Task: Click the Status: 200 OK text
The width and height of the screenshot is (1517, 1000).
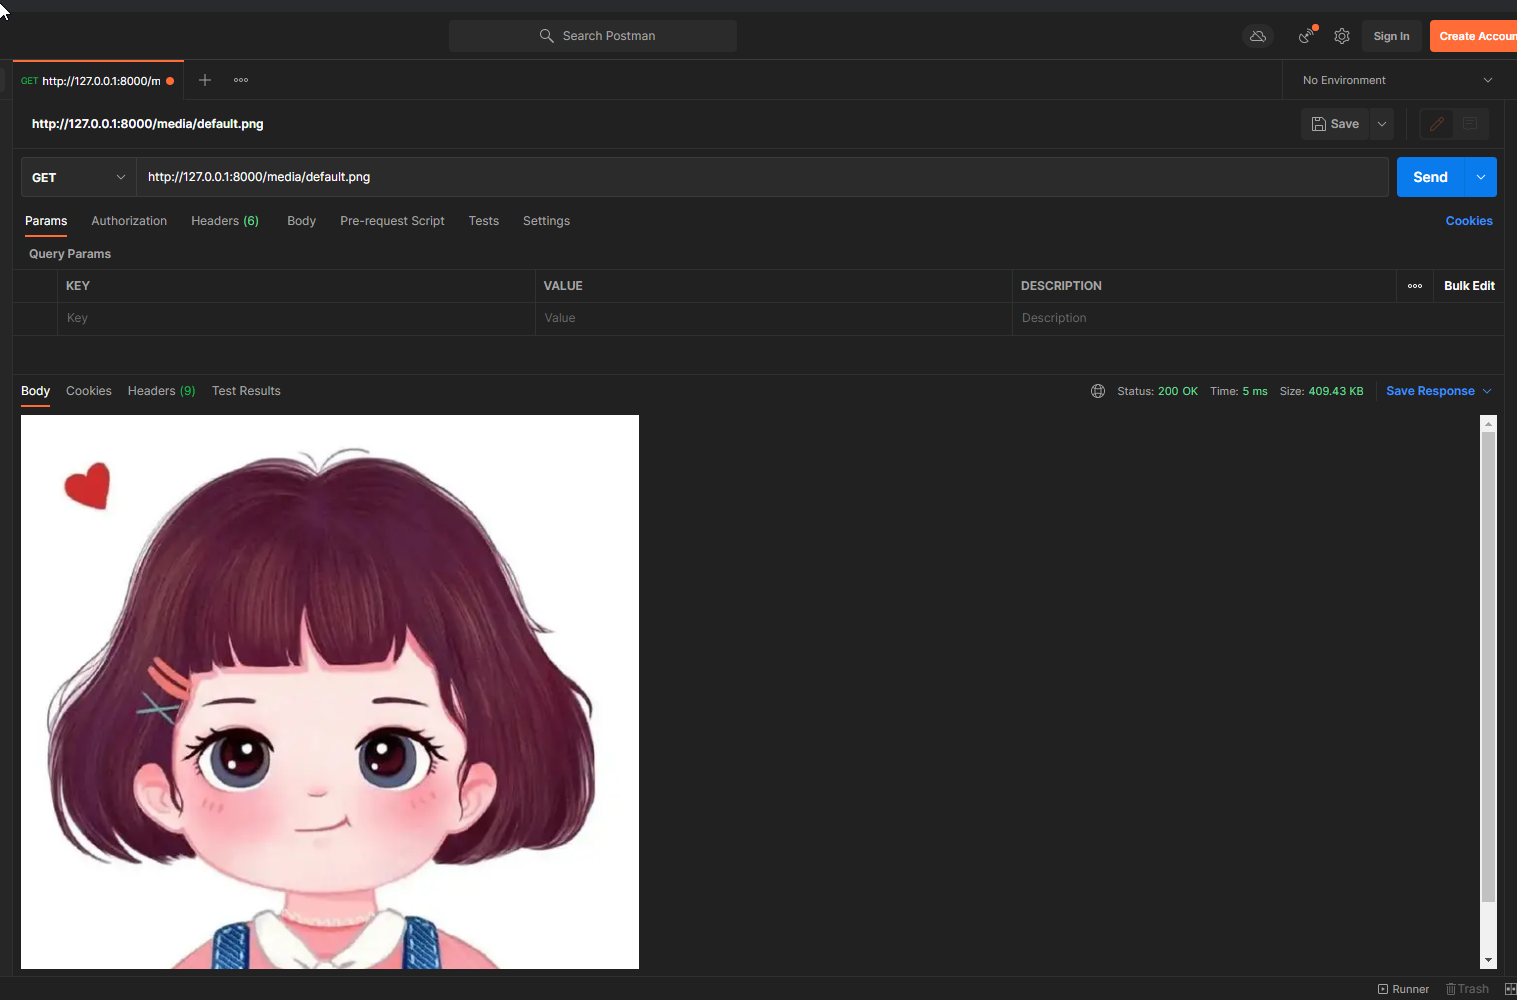Action: click(1157, 391)
